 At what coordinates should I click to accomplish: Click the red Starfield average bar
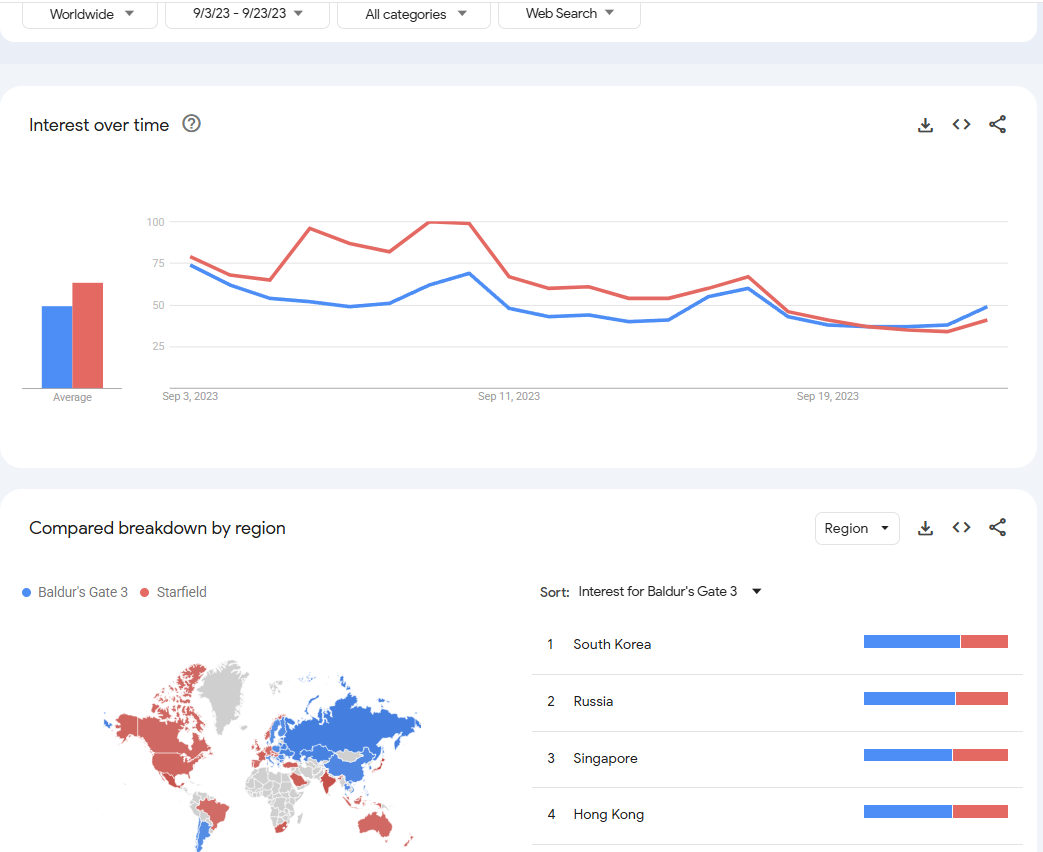87,335
